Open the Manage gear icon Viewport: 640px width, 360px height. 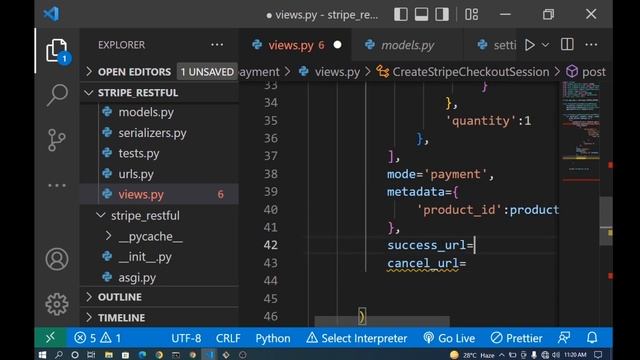[x=57, y=304]
